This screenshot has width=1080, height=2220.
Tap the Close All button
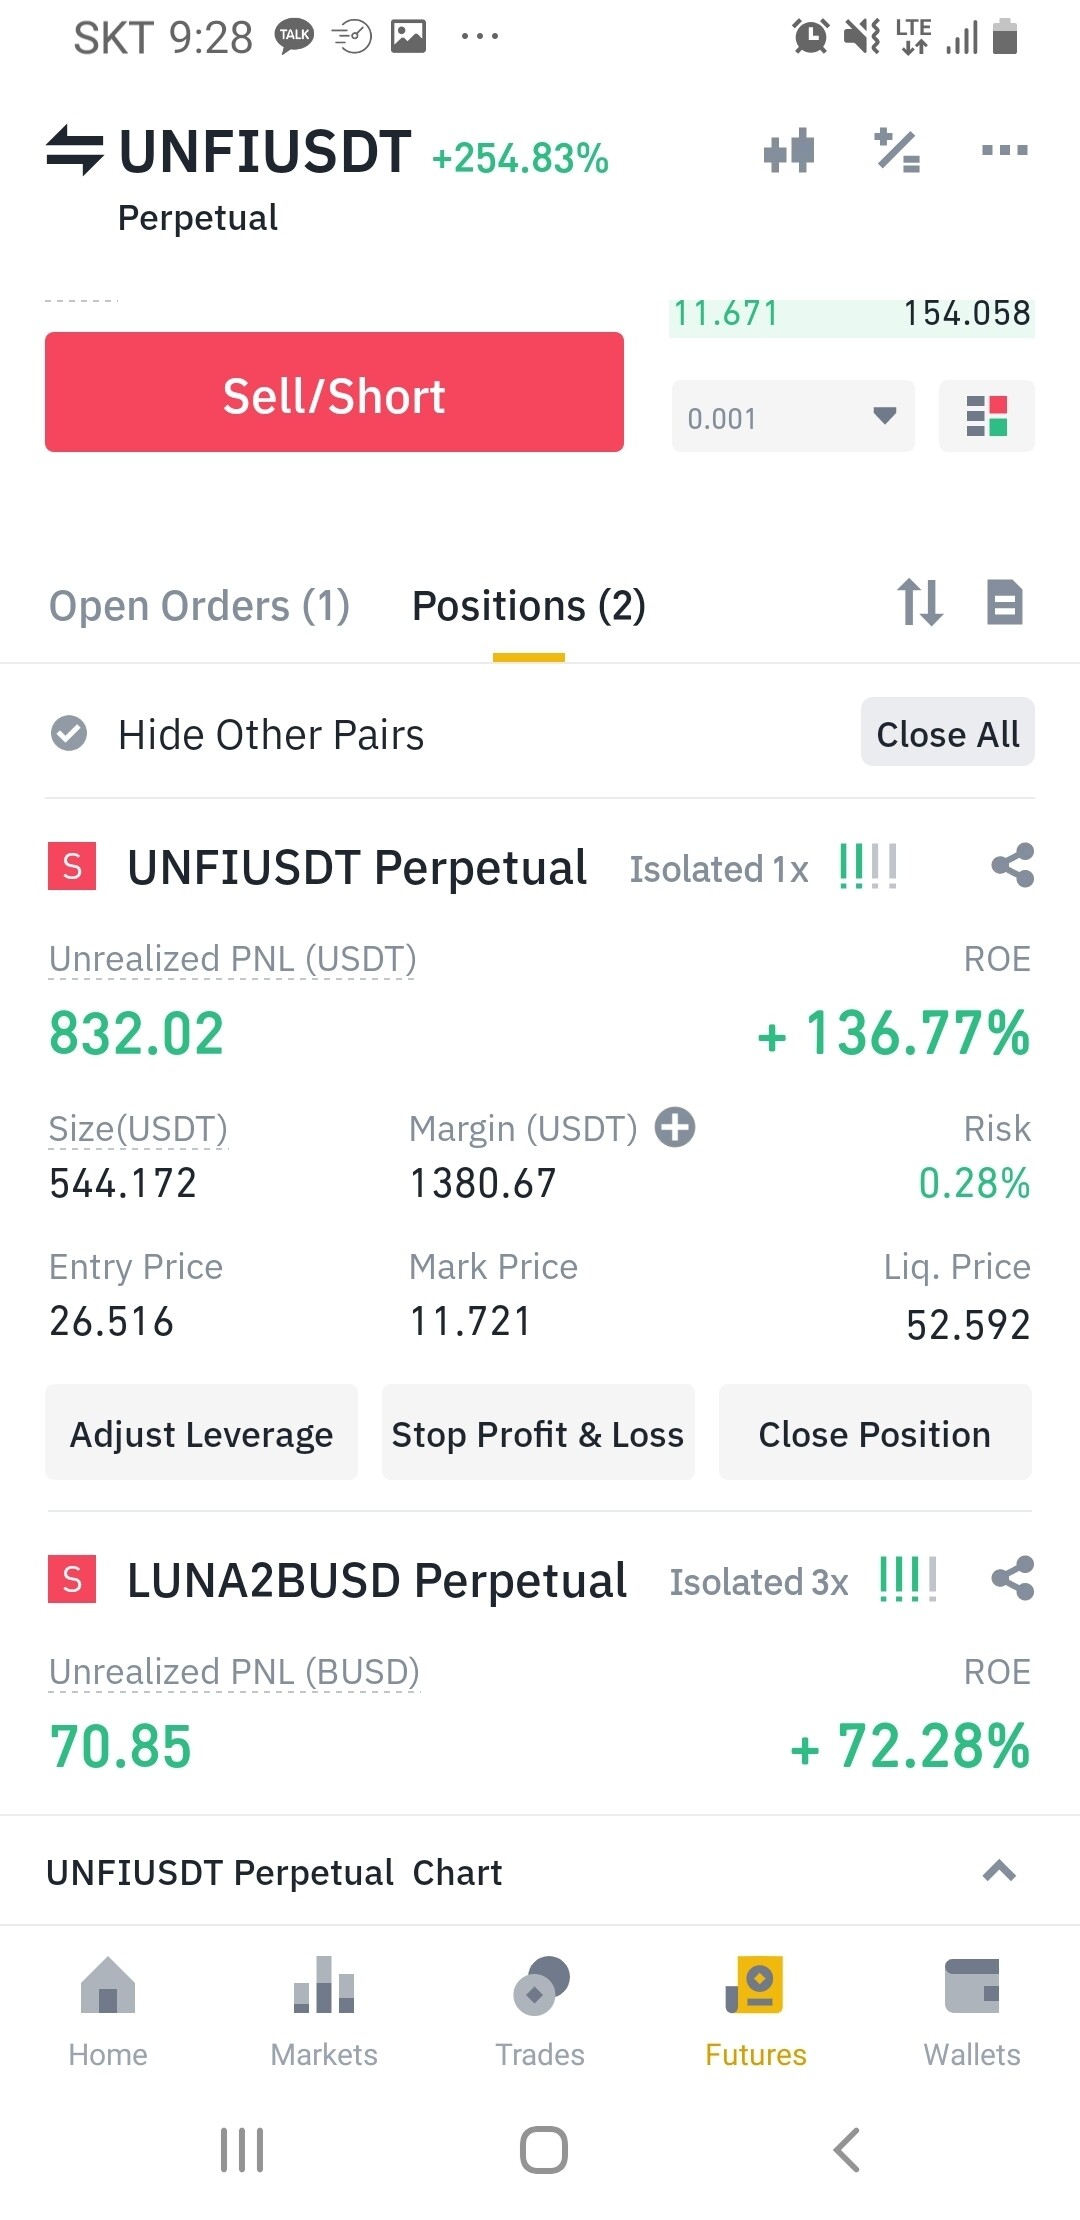coord(947,733)
